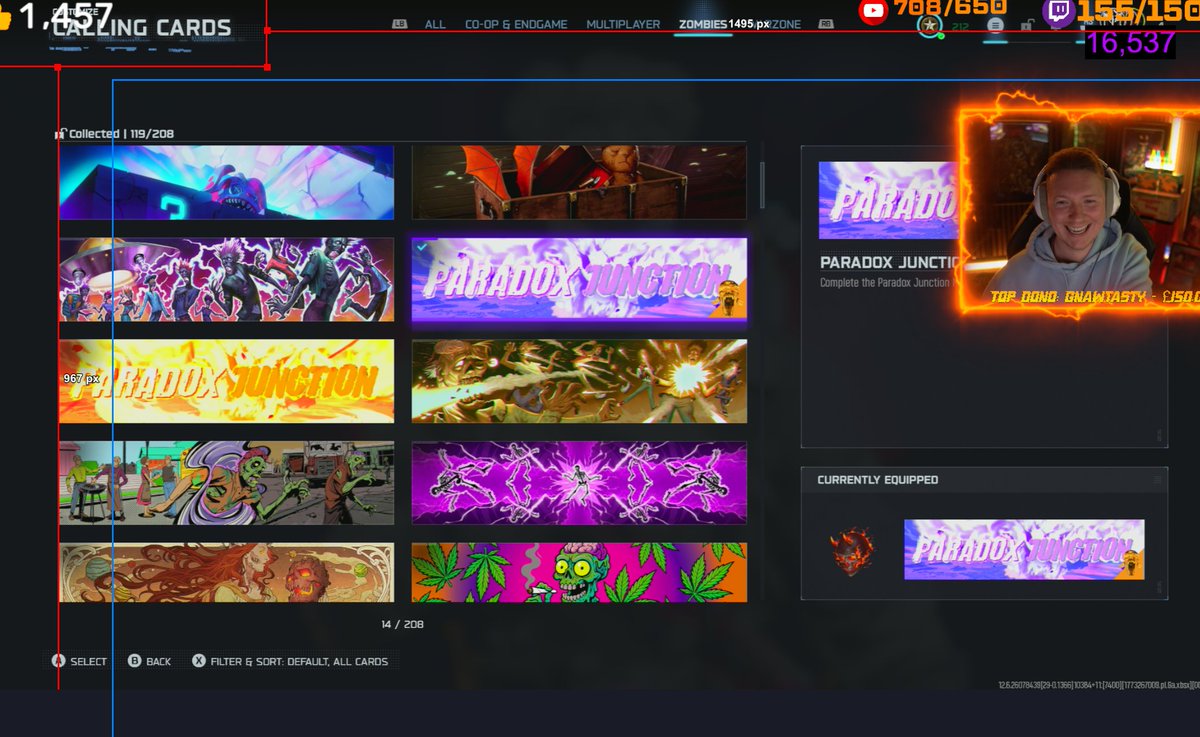Click the calling card list scrollbar
The image size is (1200, 737).
pyautogui.click(x=762, y=185)
